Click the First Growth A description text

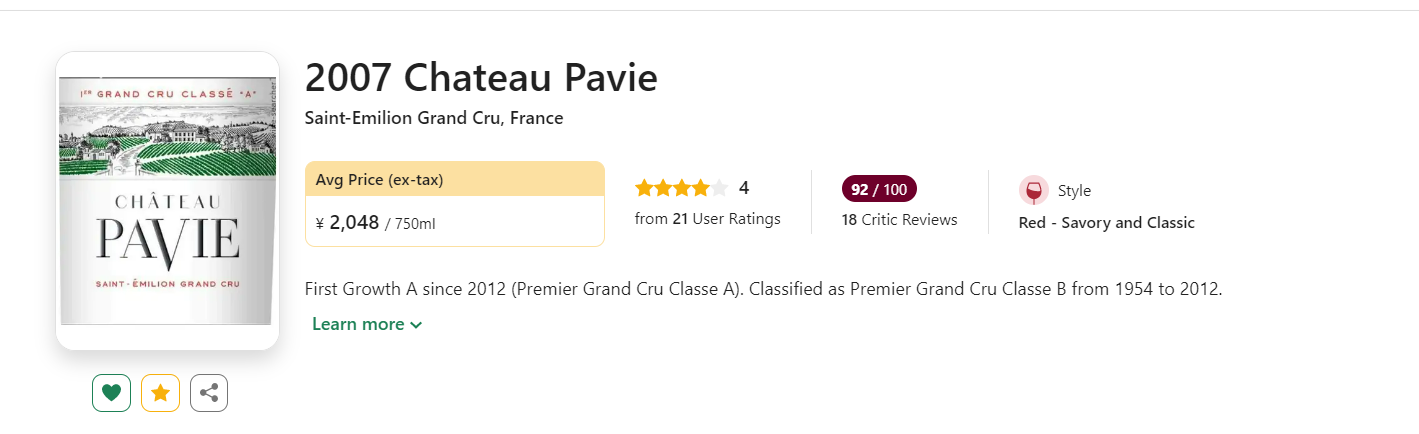click(764, 289)
